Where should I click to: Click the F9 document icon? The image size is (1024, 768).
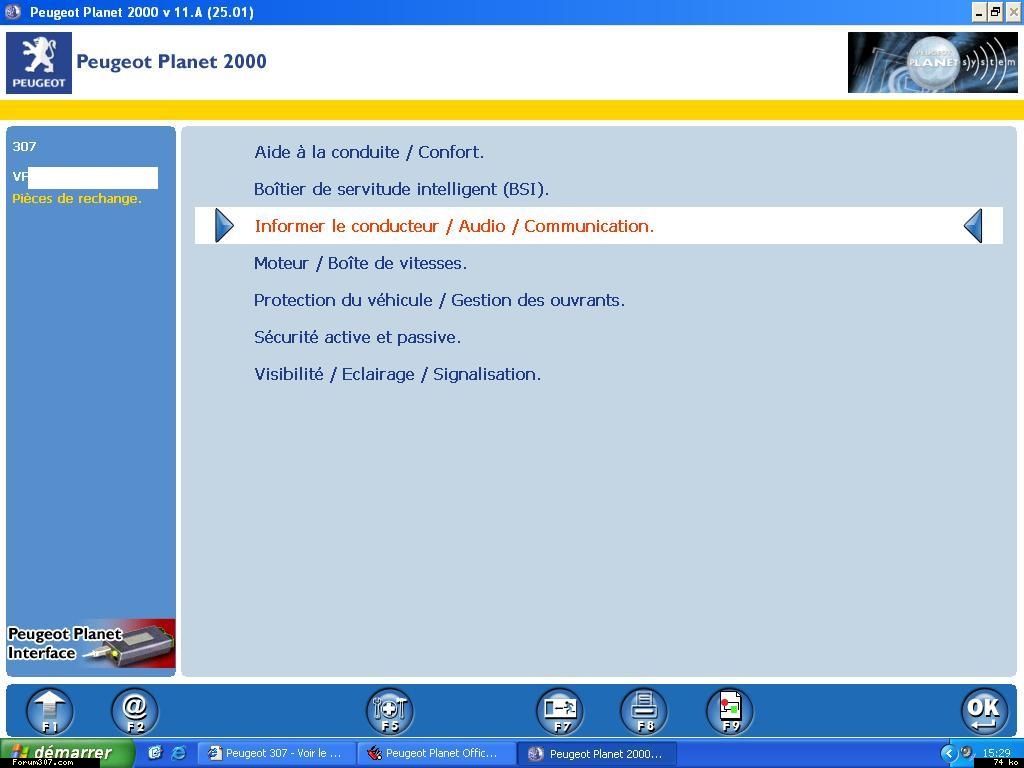click(x=730, y=711)
